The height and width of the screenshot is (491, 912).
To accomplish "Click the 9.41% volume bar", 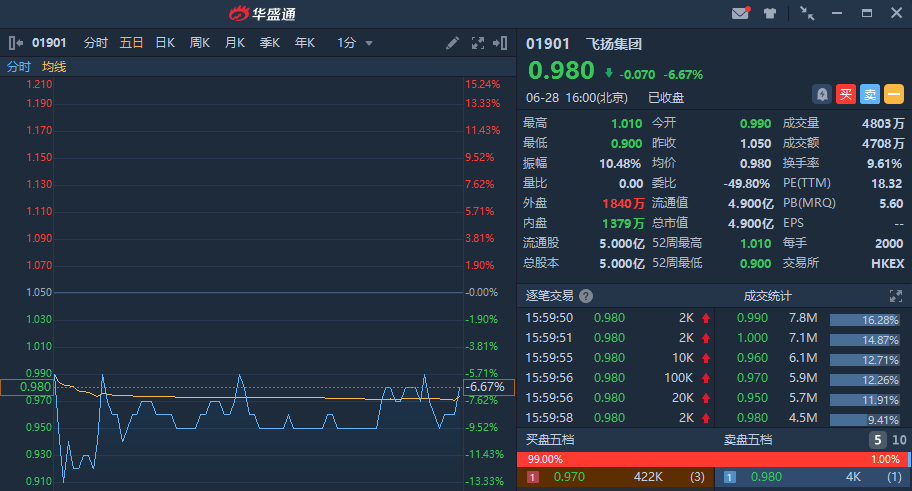I will 865,420.
